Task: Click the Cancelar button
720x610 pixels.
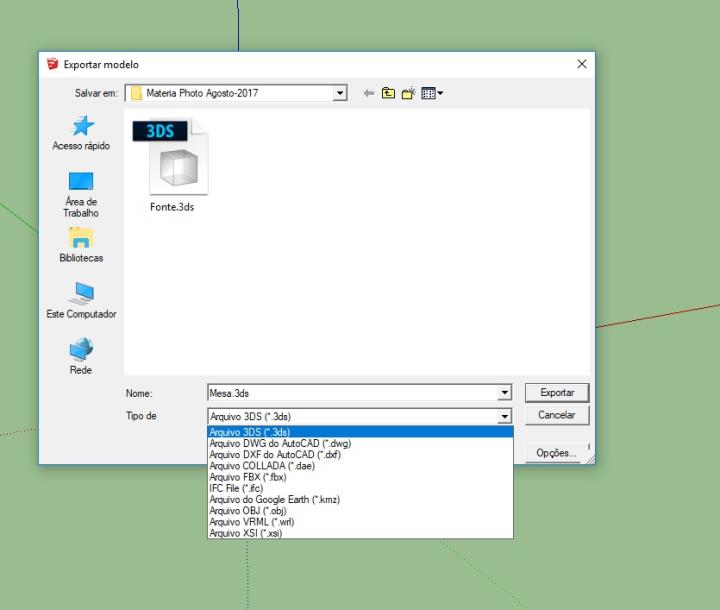Action: (x=557, y=415)
